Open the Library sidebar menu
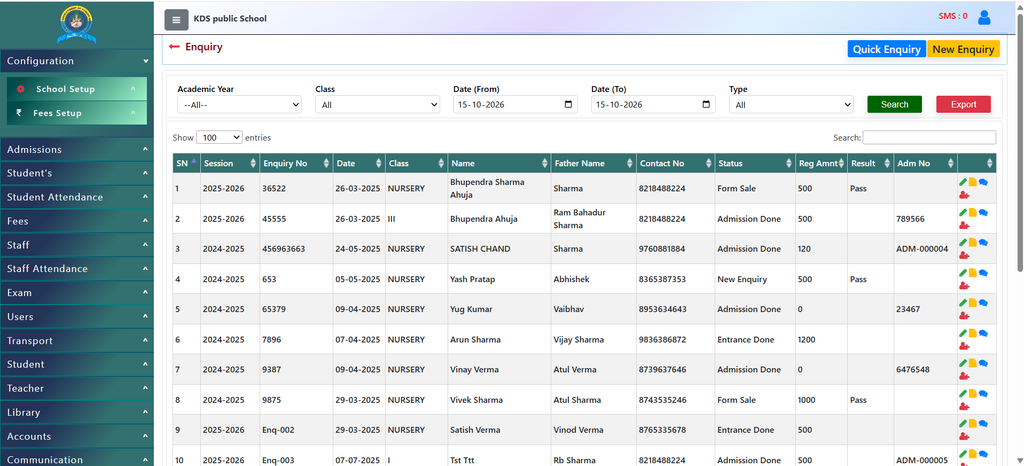The width and height of the screenshot is (1024, 466). pos(76,412)
